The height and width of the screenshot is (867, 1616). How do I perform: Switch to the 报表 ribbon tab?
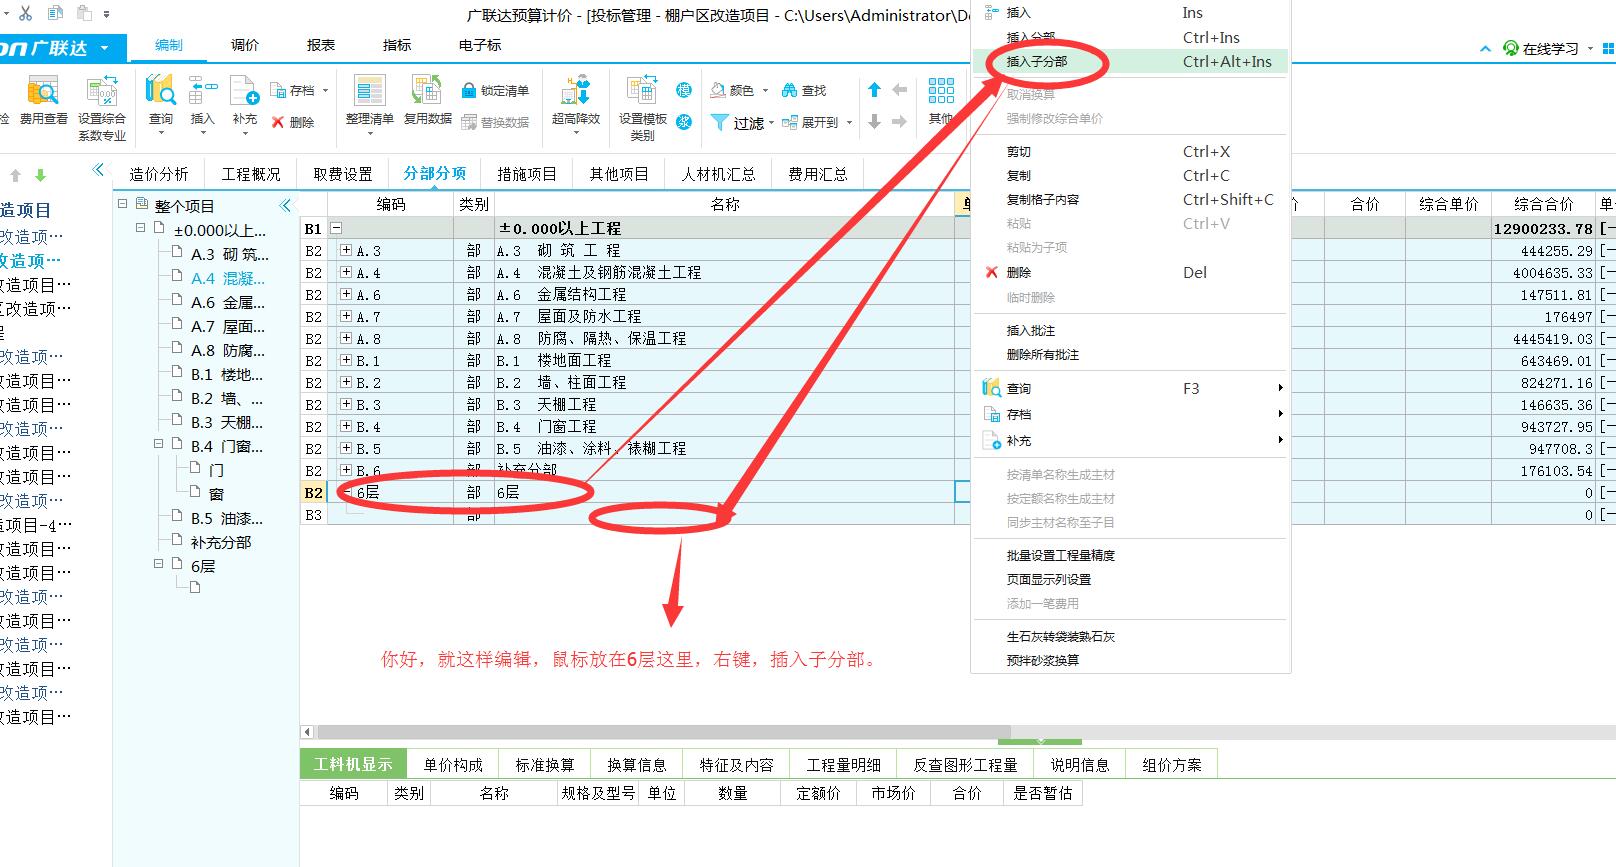(x=321, y=45)
